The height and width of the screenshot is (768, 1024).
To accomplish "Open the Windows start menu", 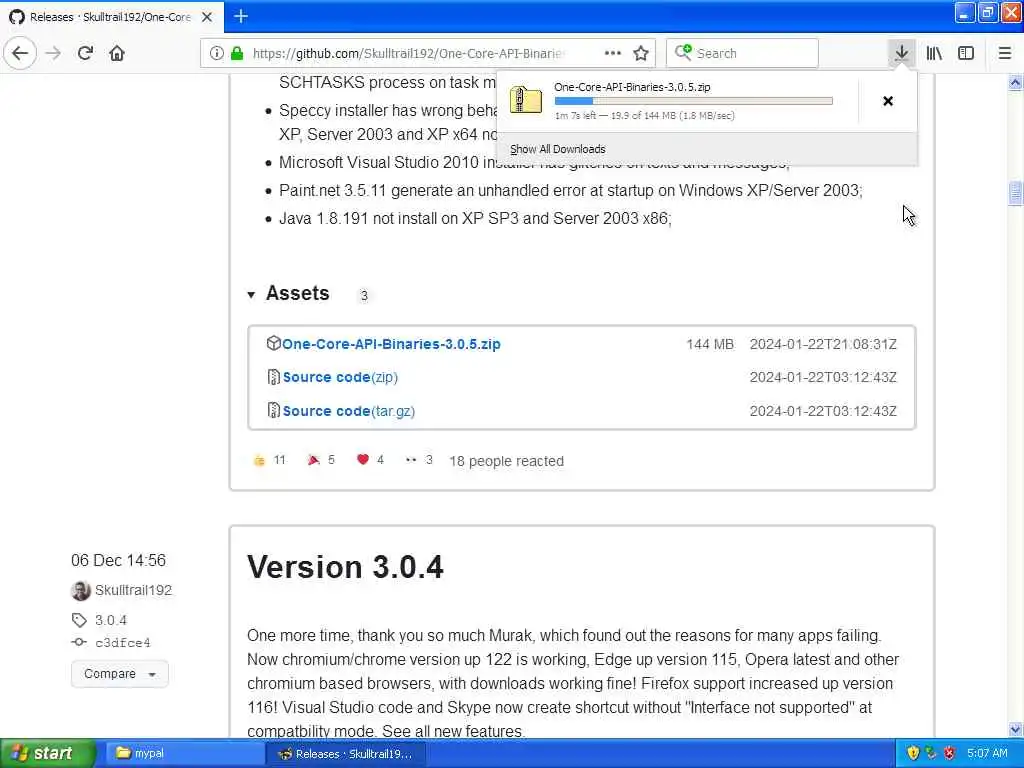I will point(47,753).
